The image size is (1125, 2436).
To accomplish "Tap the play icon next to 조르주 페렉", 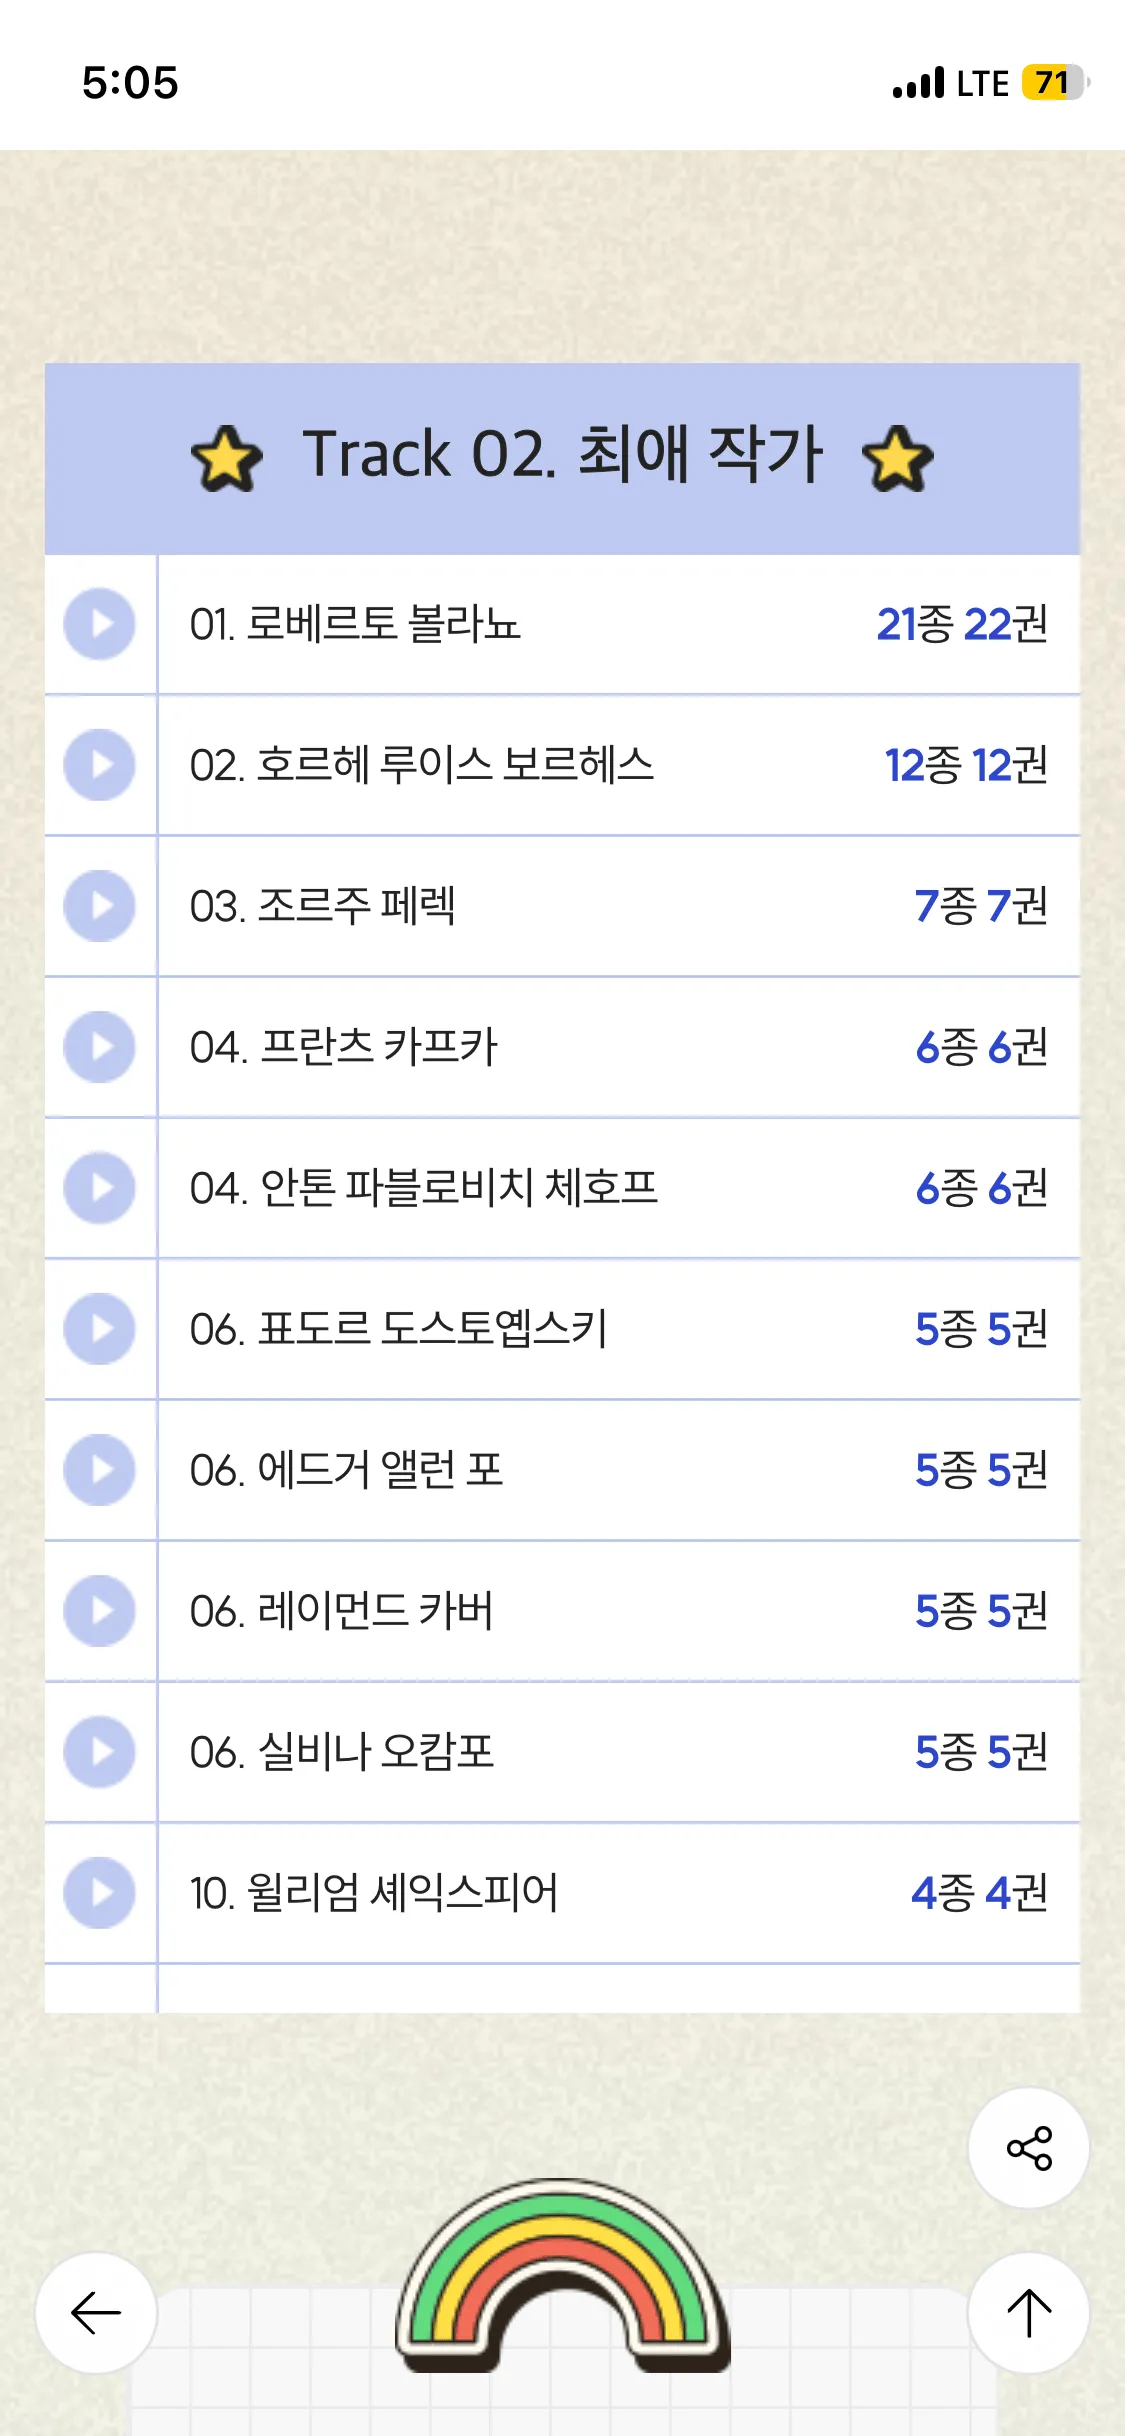I will click(99, 906).
